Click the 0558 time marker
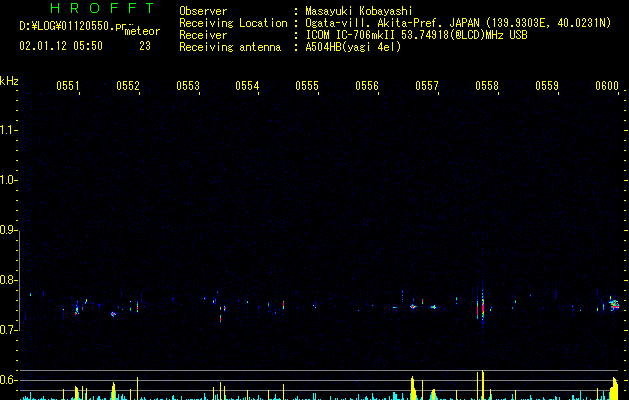The image size is (629, 400). (487, 86)
